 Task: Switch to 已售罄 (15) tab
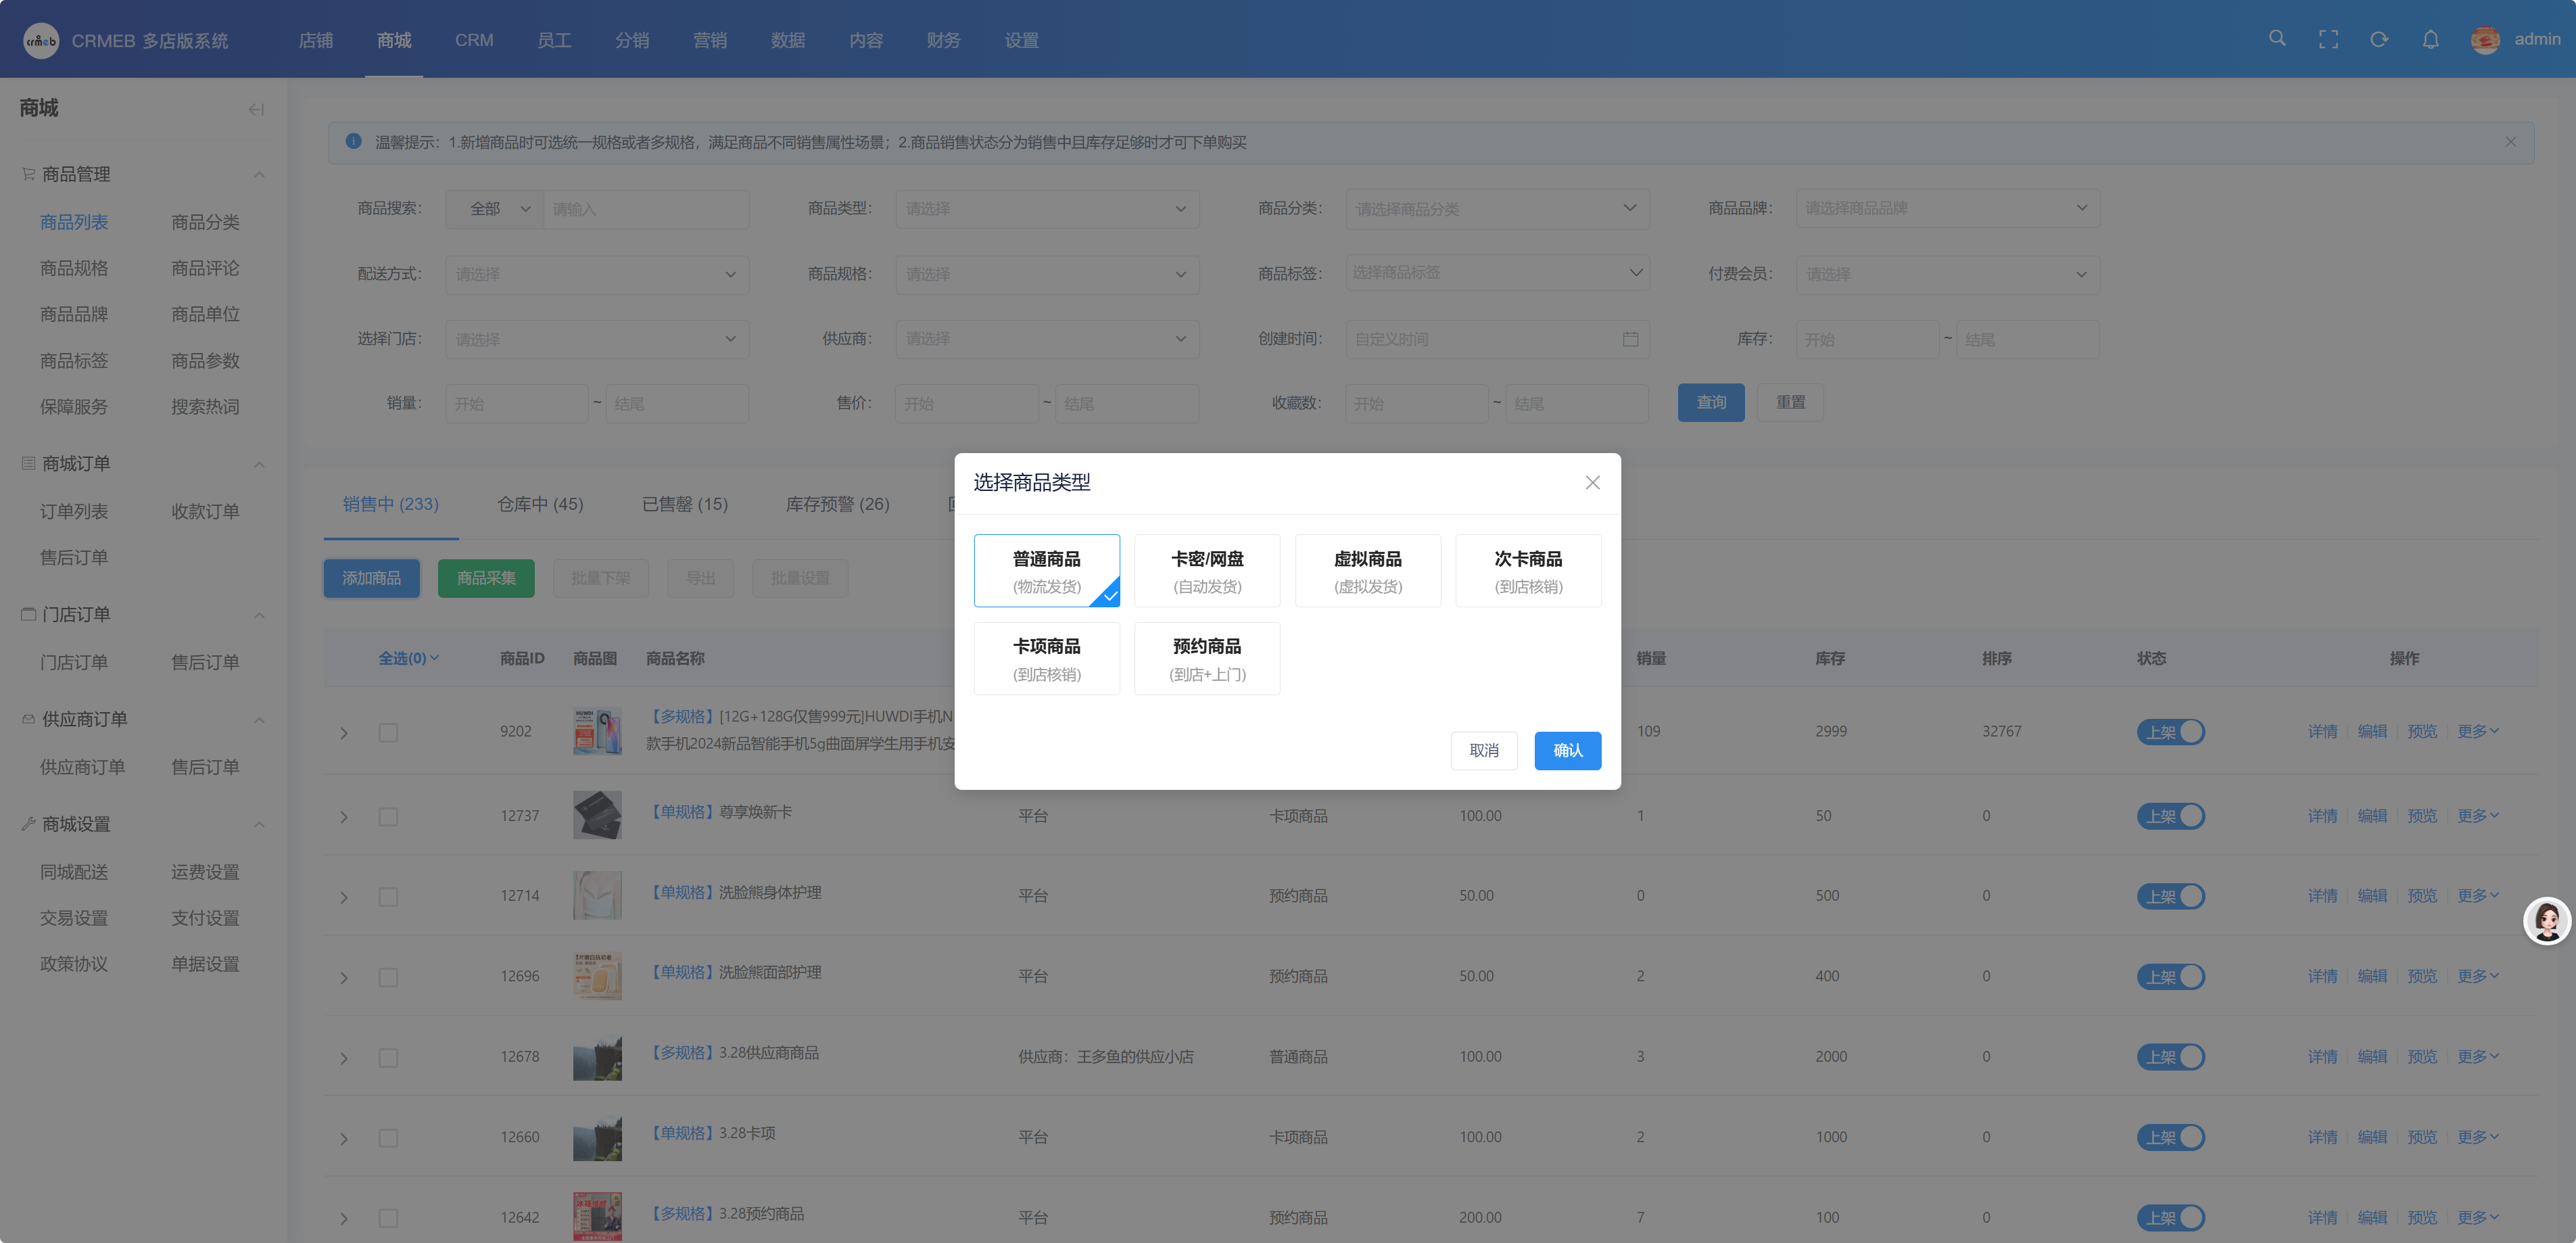coord(685,504)
